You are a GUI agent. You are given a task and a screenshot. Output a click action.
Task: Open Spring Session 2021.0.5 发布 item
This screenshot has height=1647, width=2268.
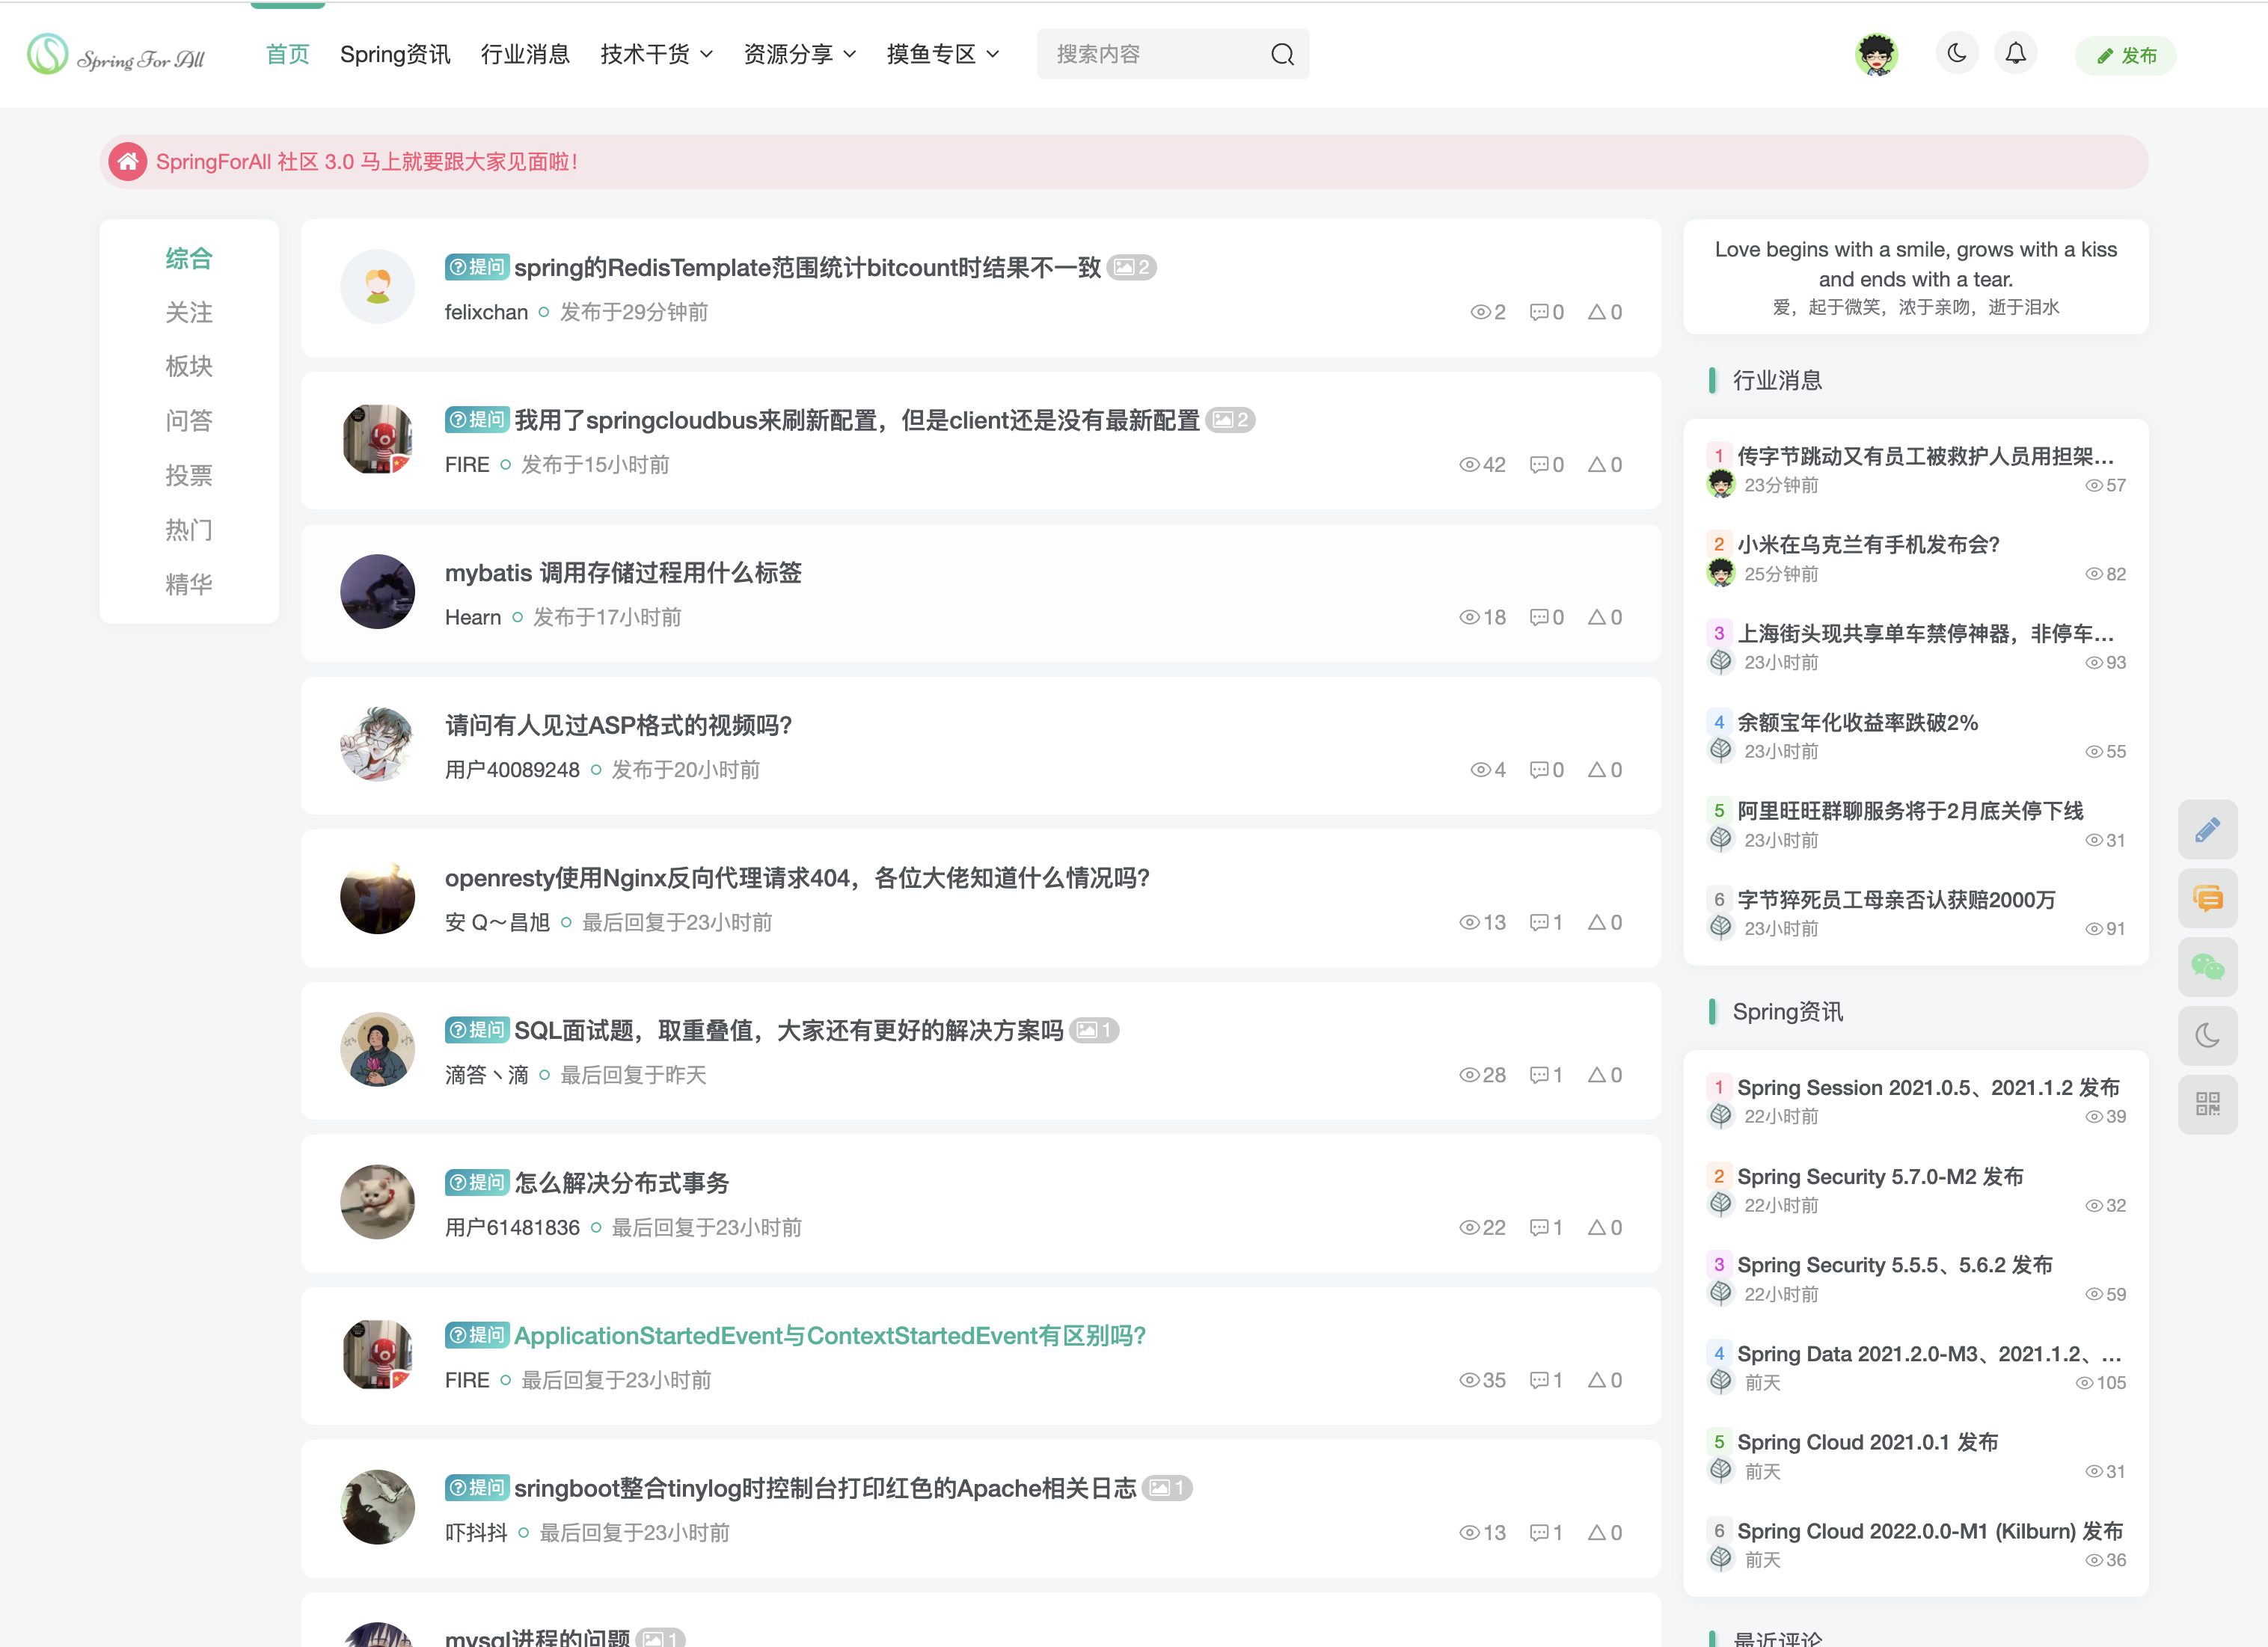[1928, 1087]
